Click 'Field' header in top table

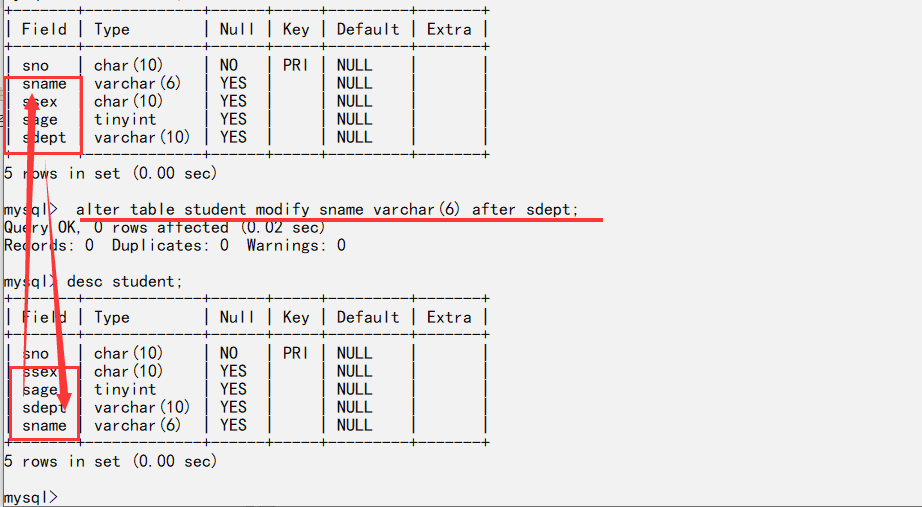(44, 29)
